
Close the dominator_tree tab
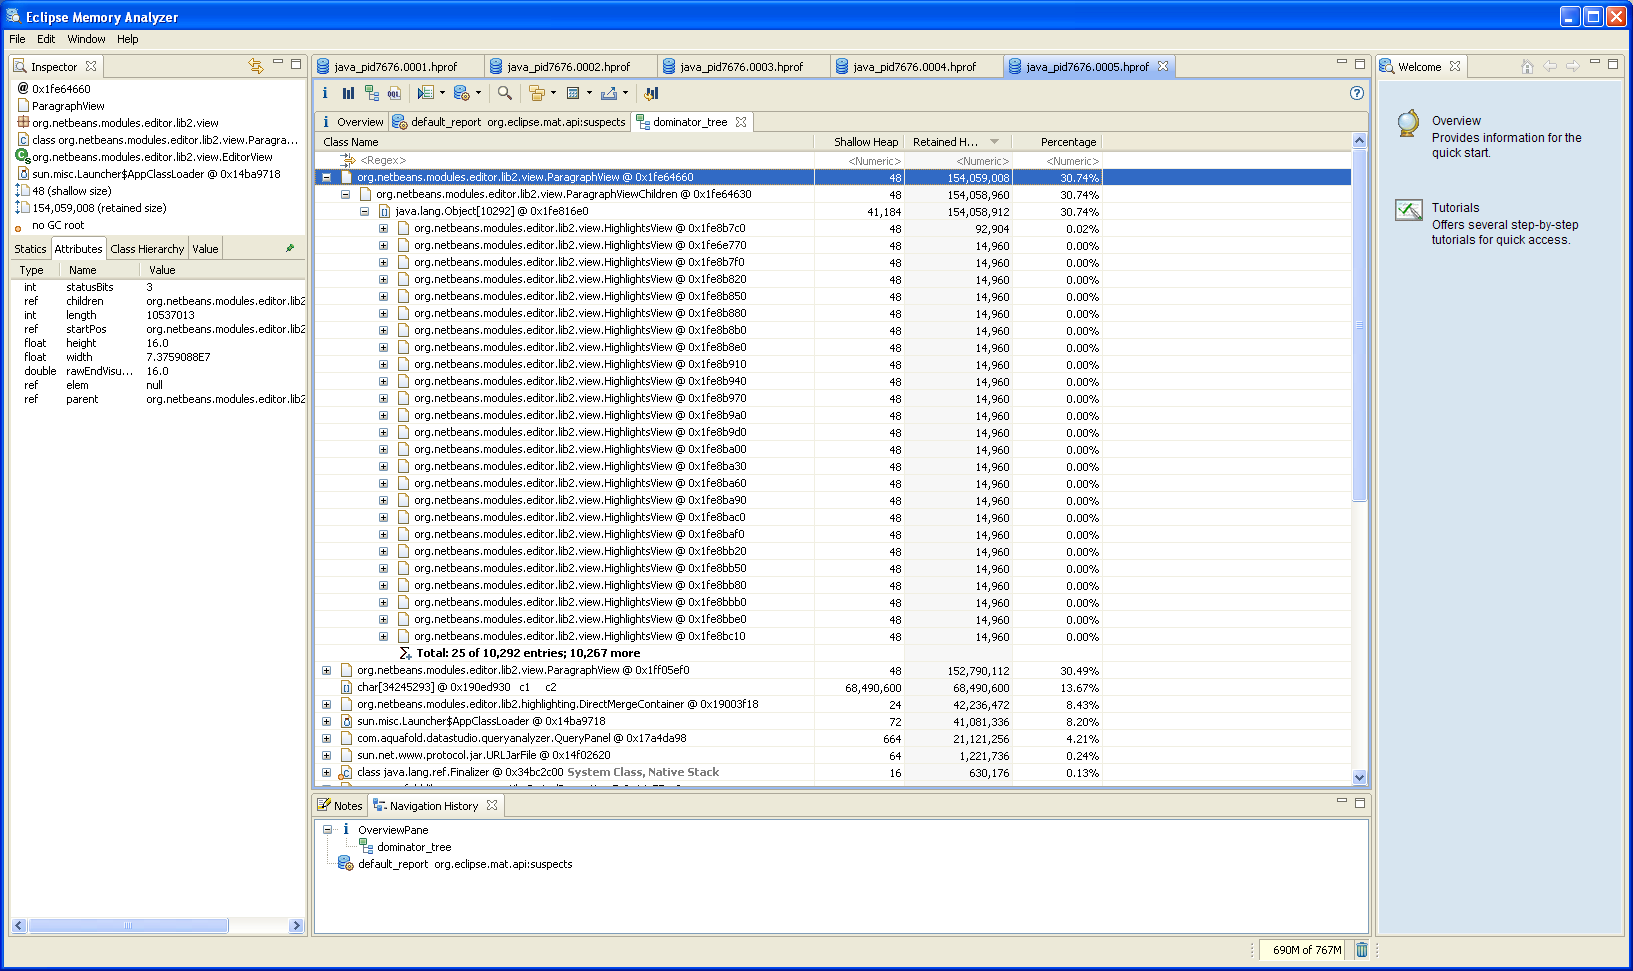(741, 122)
